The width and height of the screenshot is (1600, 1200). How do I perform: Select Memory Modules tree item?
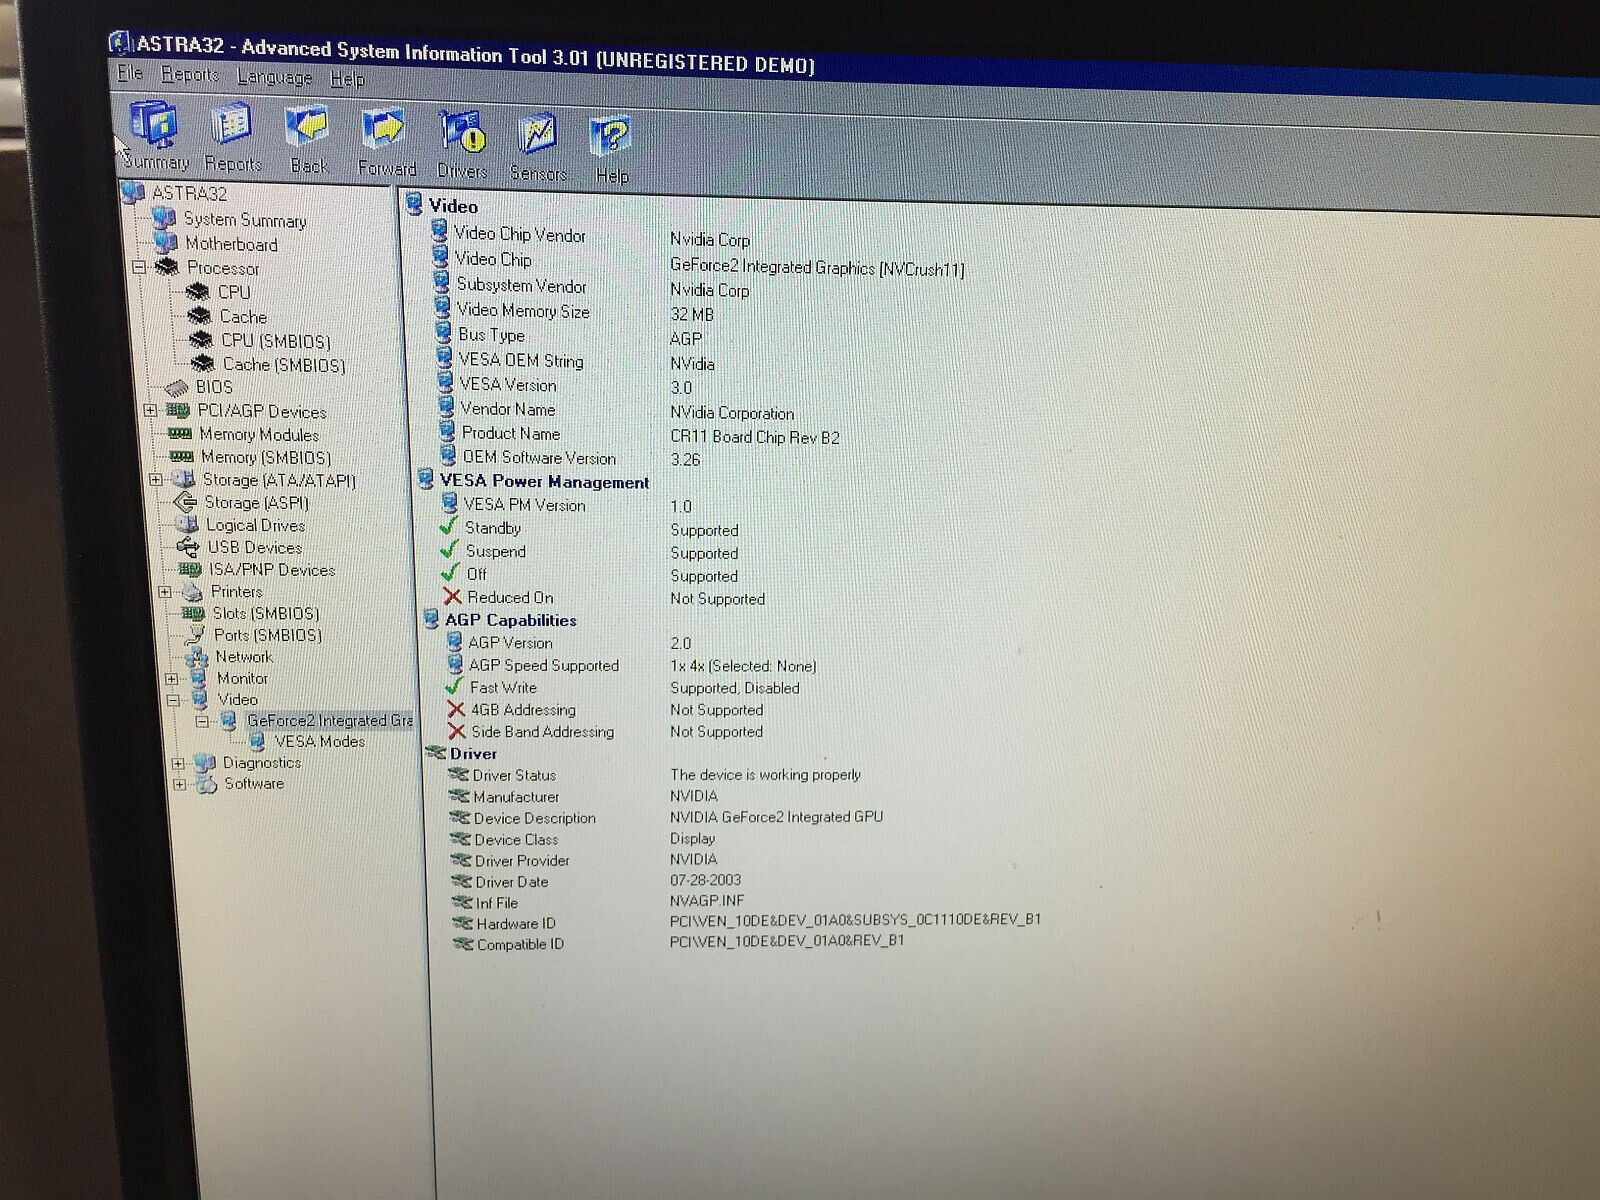pos(258,434)
